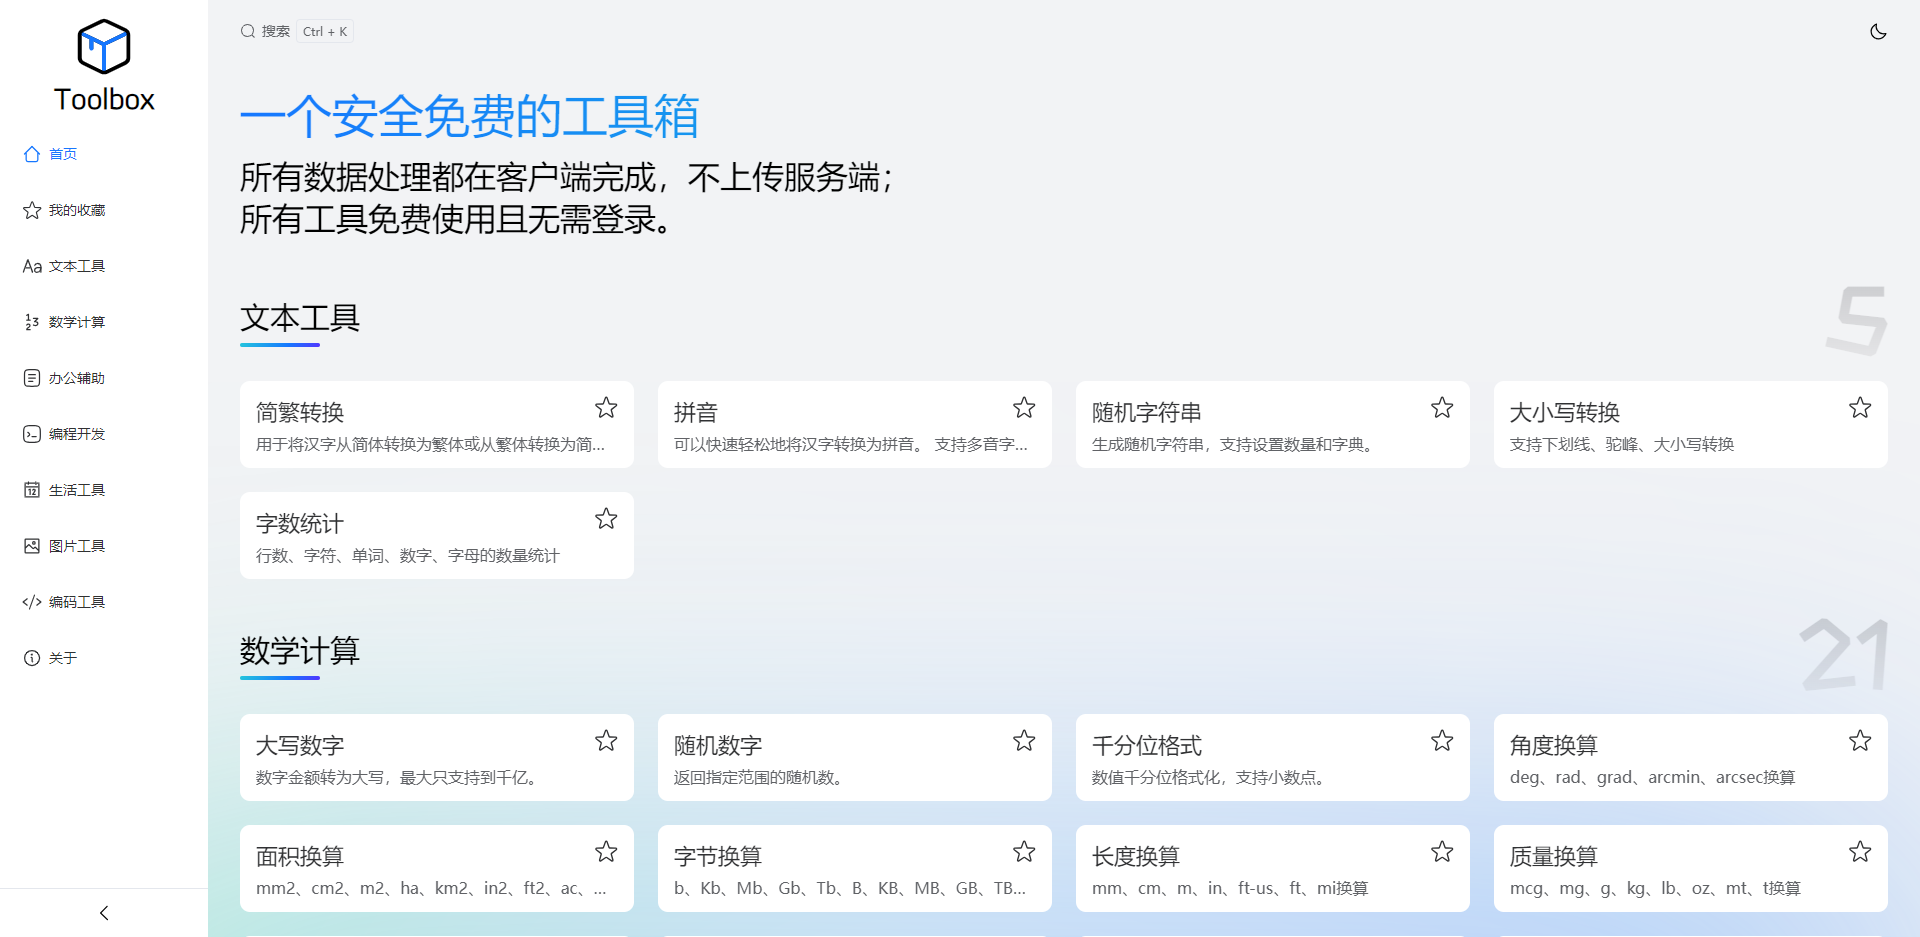This screenshot has height=937, width=1920.
Task: Favorite the 千分位格式 tool star
Action: [1442, 741]
